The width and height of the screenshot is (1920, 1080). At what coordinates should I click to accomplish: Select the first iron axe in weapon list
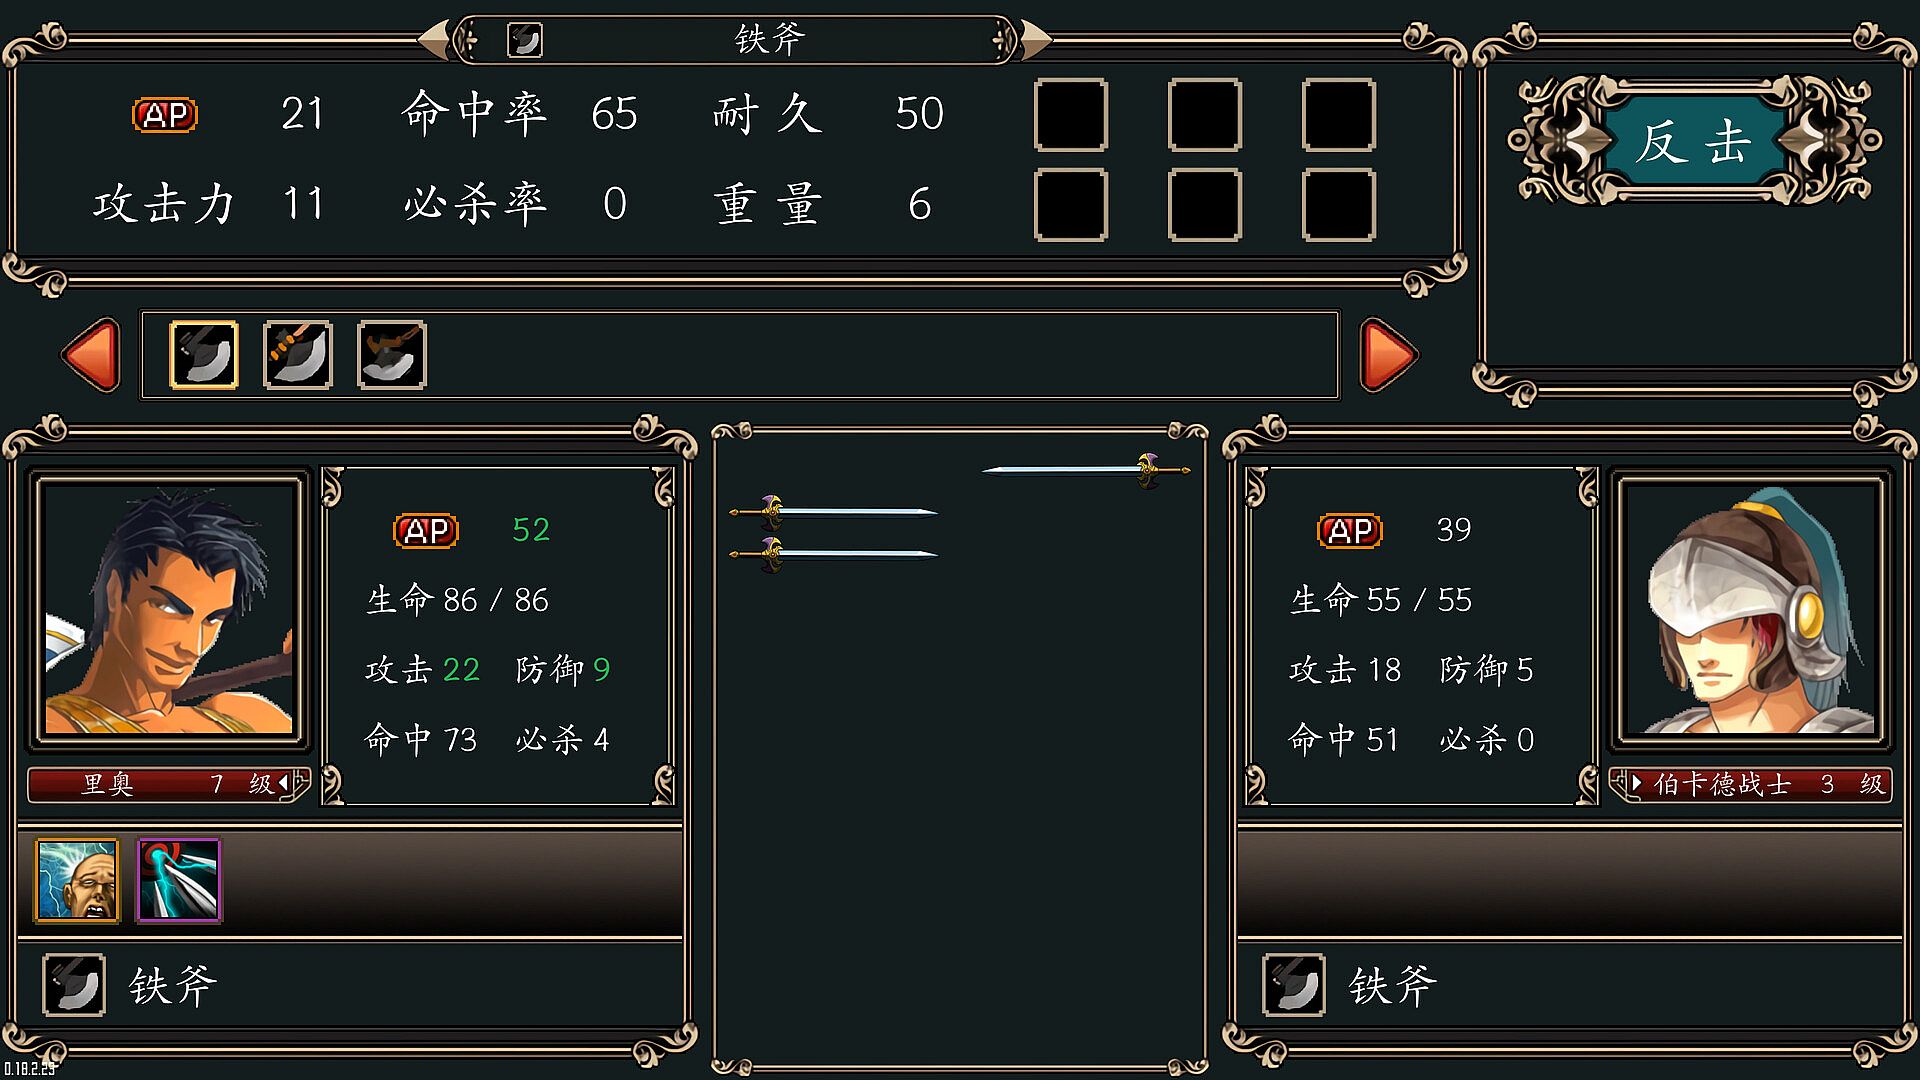(x=204, y=354)
